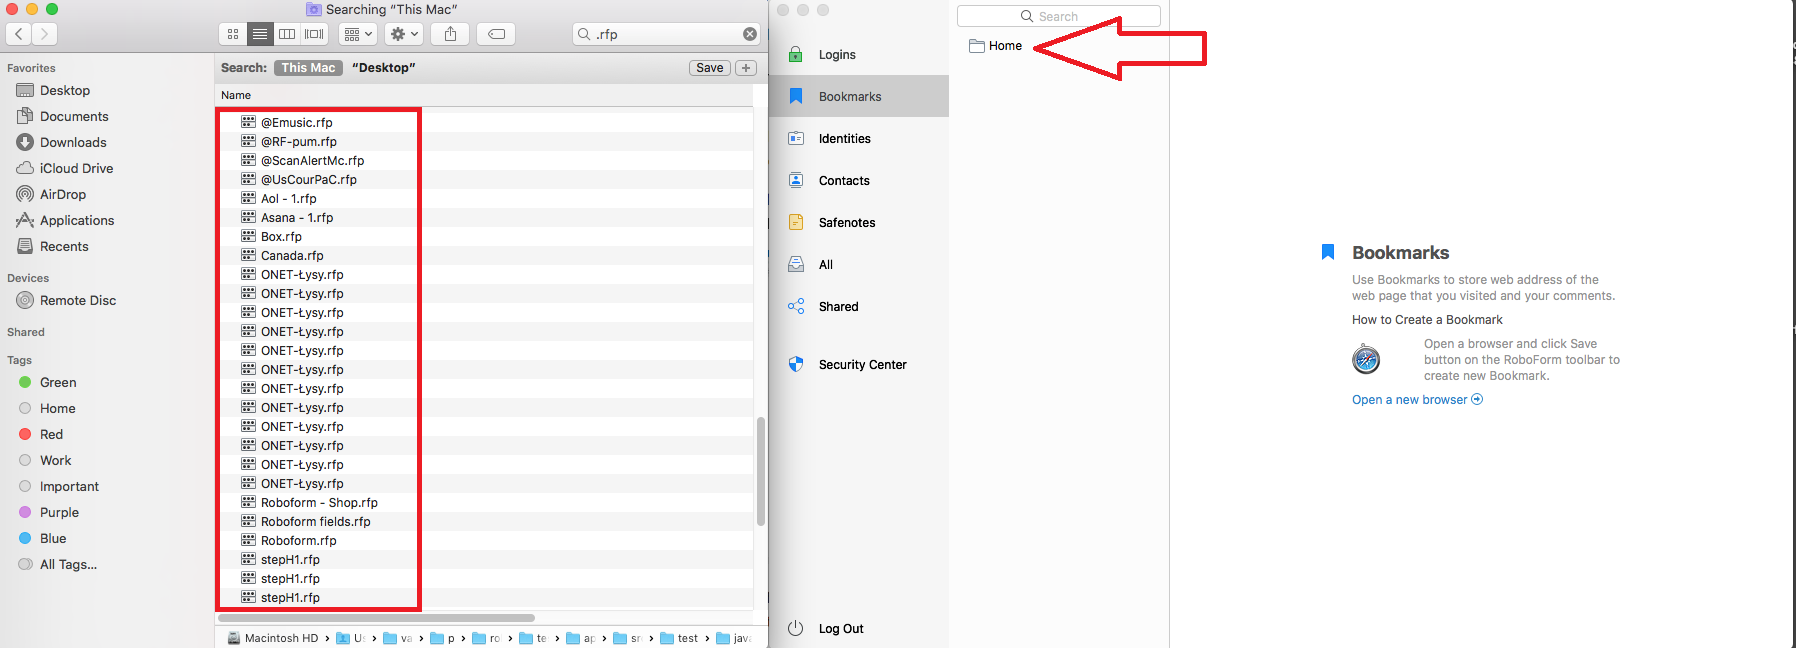Select the @UsCourPaC.rfp file

[x=308, y=179]
